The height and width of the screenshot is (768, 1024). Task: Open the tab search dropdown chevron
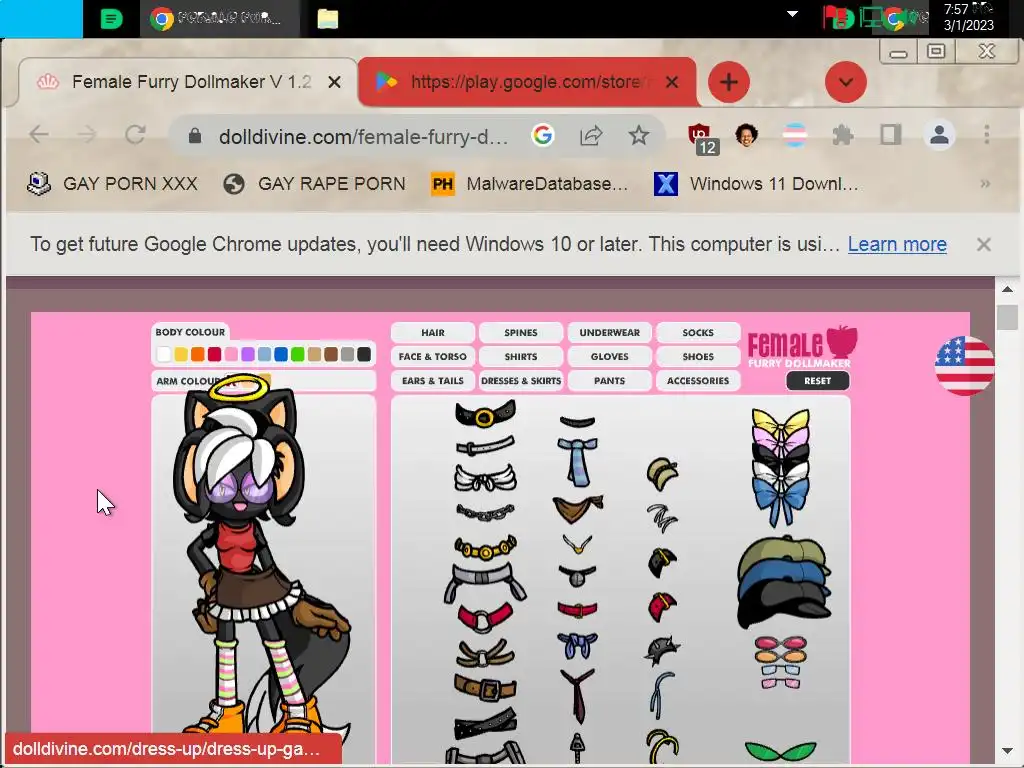click(846, 82)
